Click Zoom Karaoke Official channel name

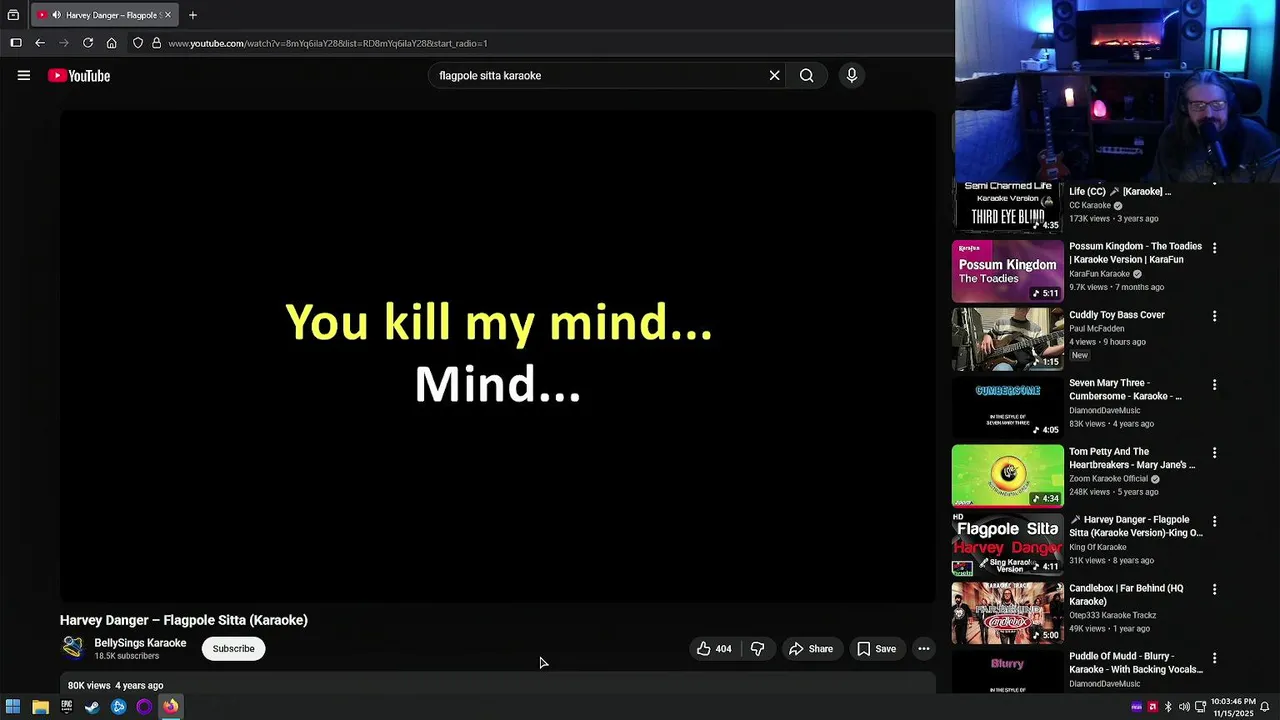coord(1108,479)
